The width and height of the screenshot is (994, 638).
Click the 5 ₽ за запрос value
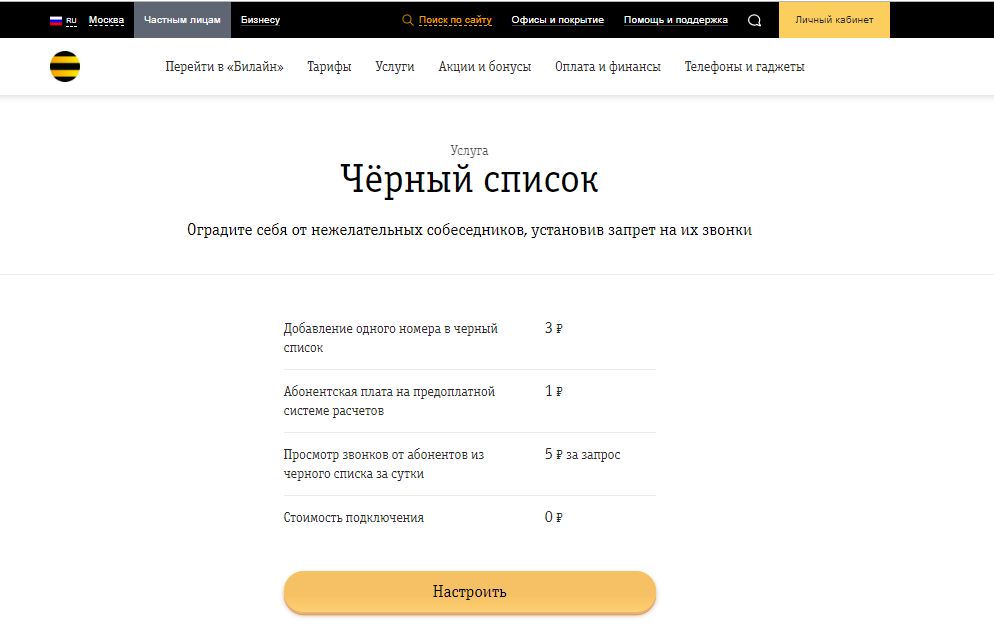tap(583, 454)
